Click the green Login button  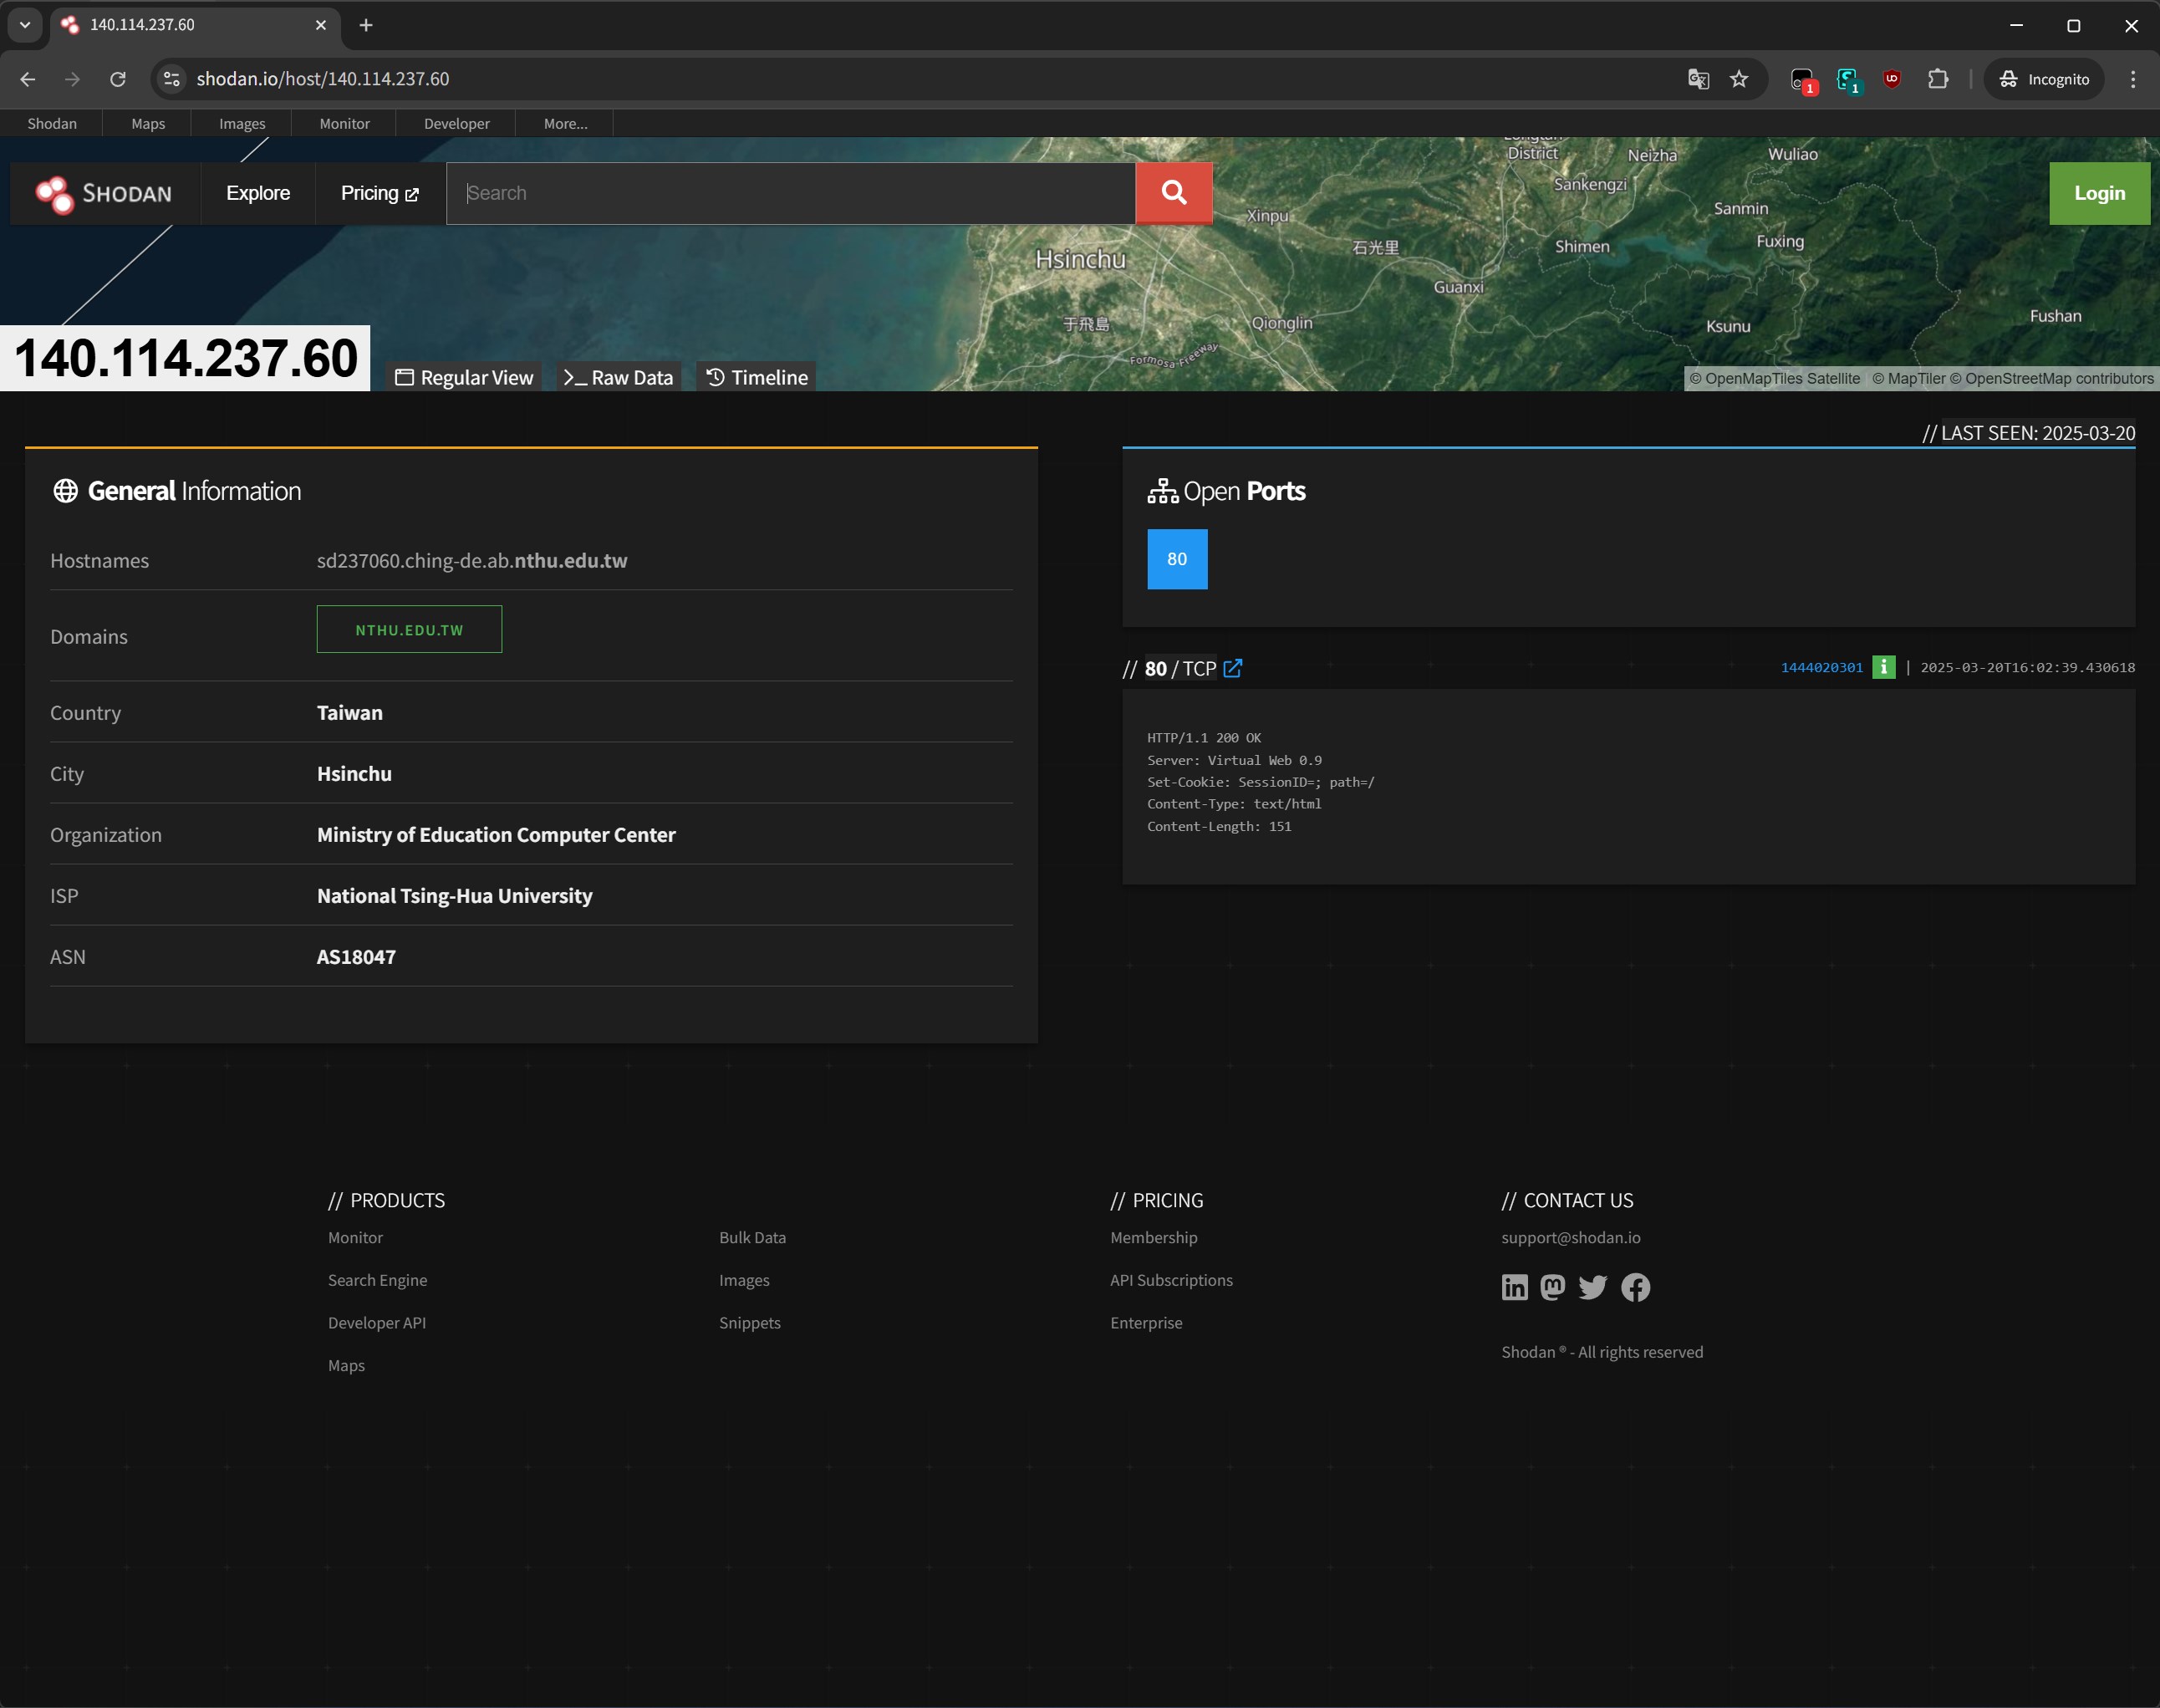2099,193
